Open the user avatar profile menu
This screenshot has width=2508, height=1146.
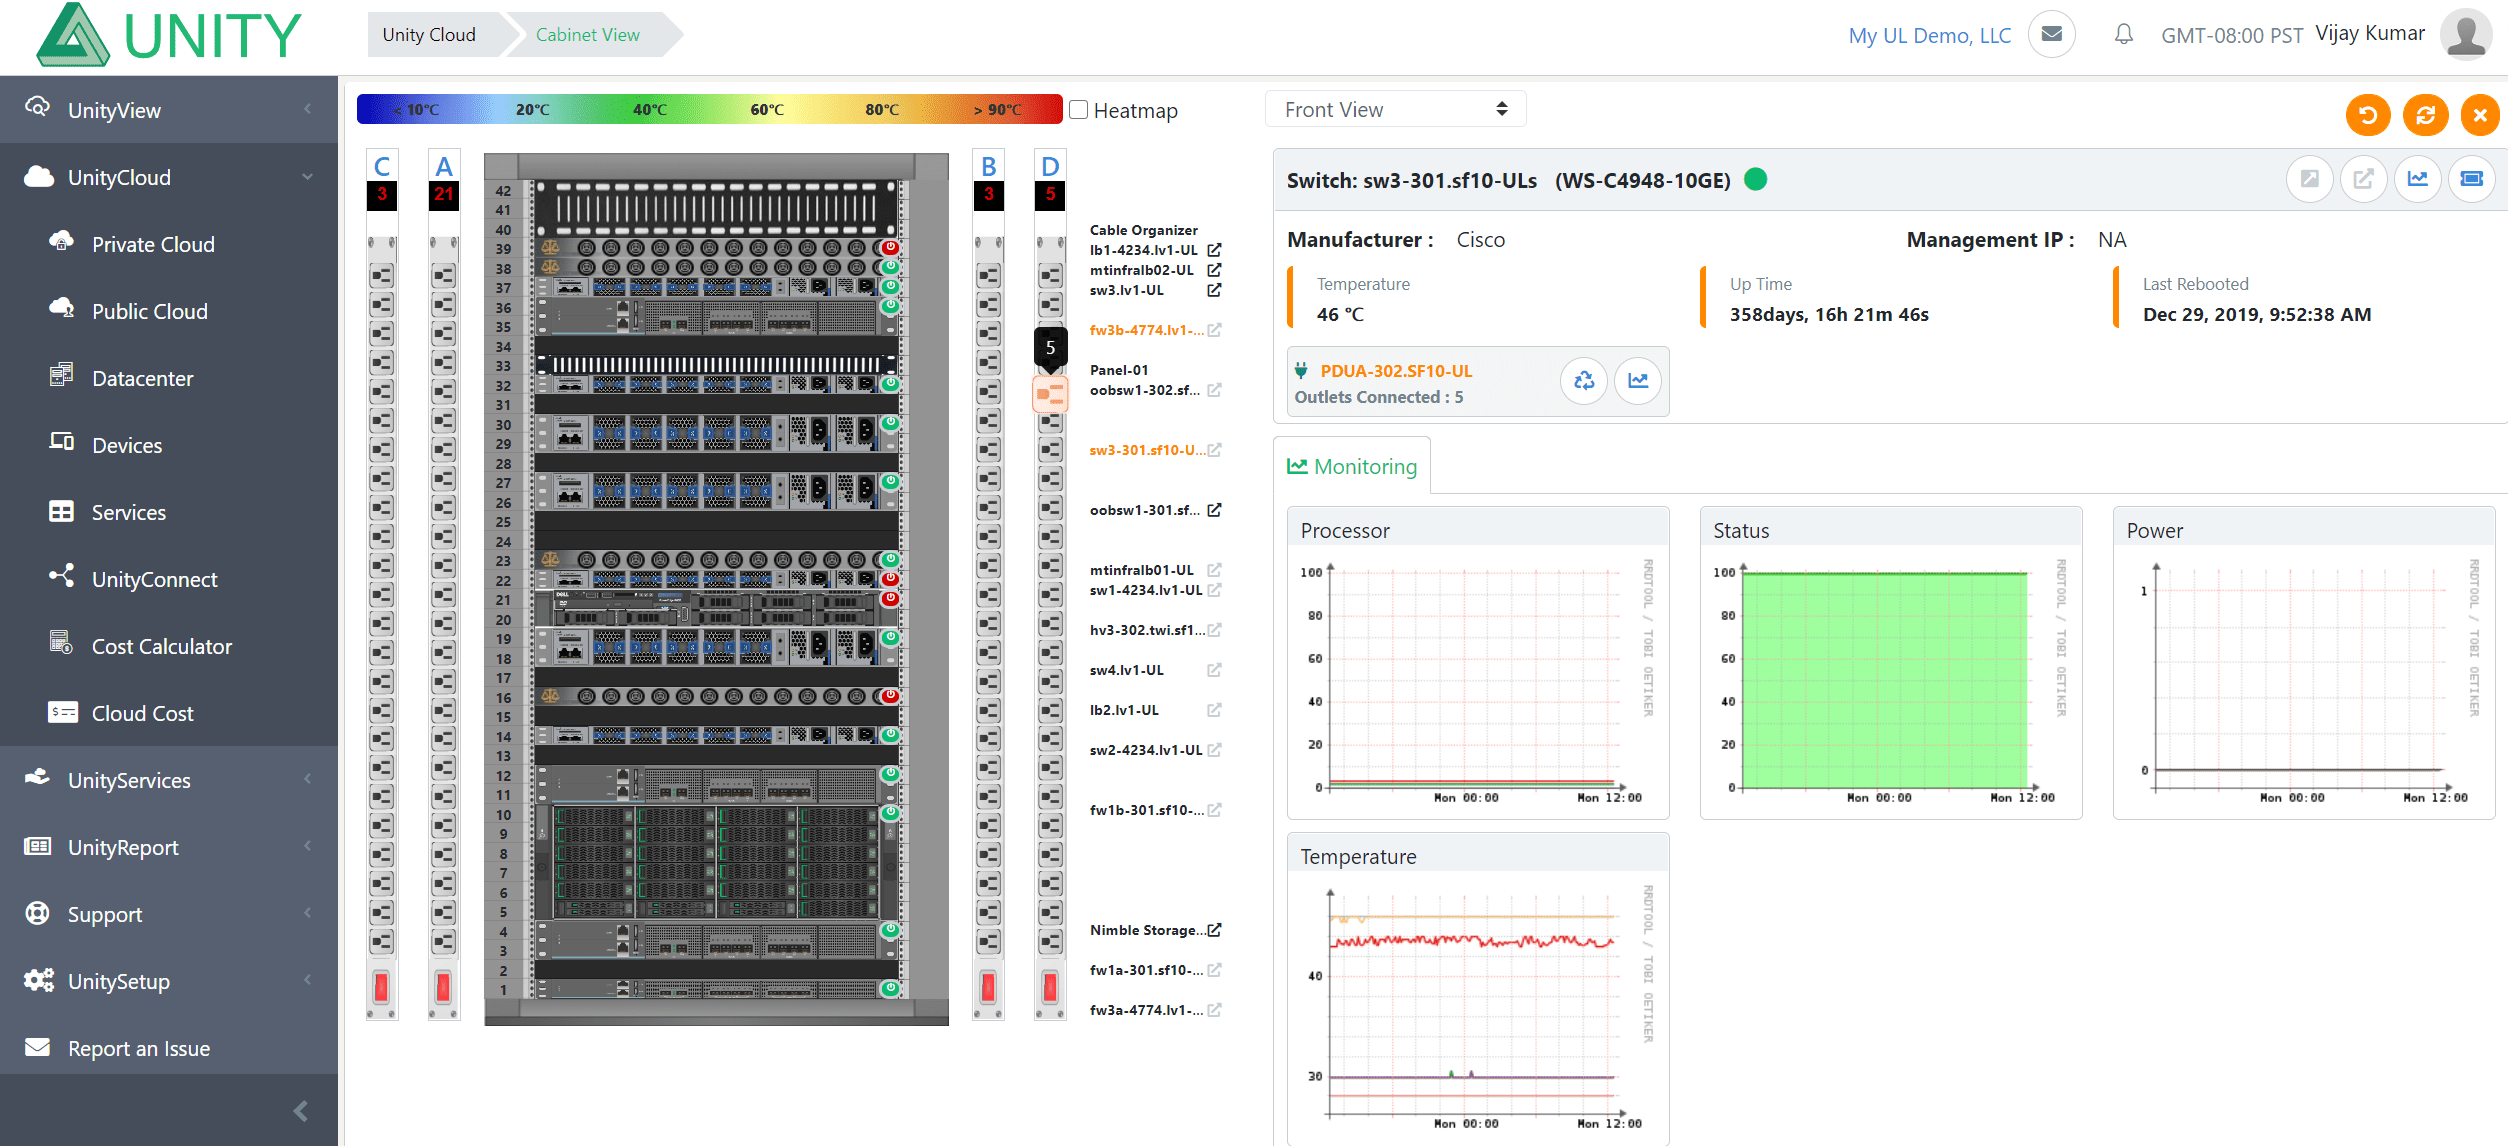click(2466, 35)
